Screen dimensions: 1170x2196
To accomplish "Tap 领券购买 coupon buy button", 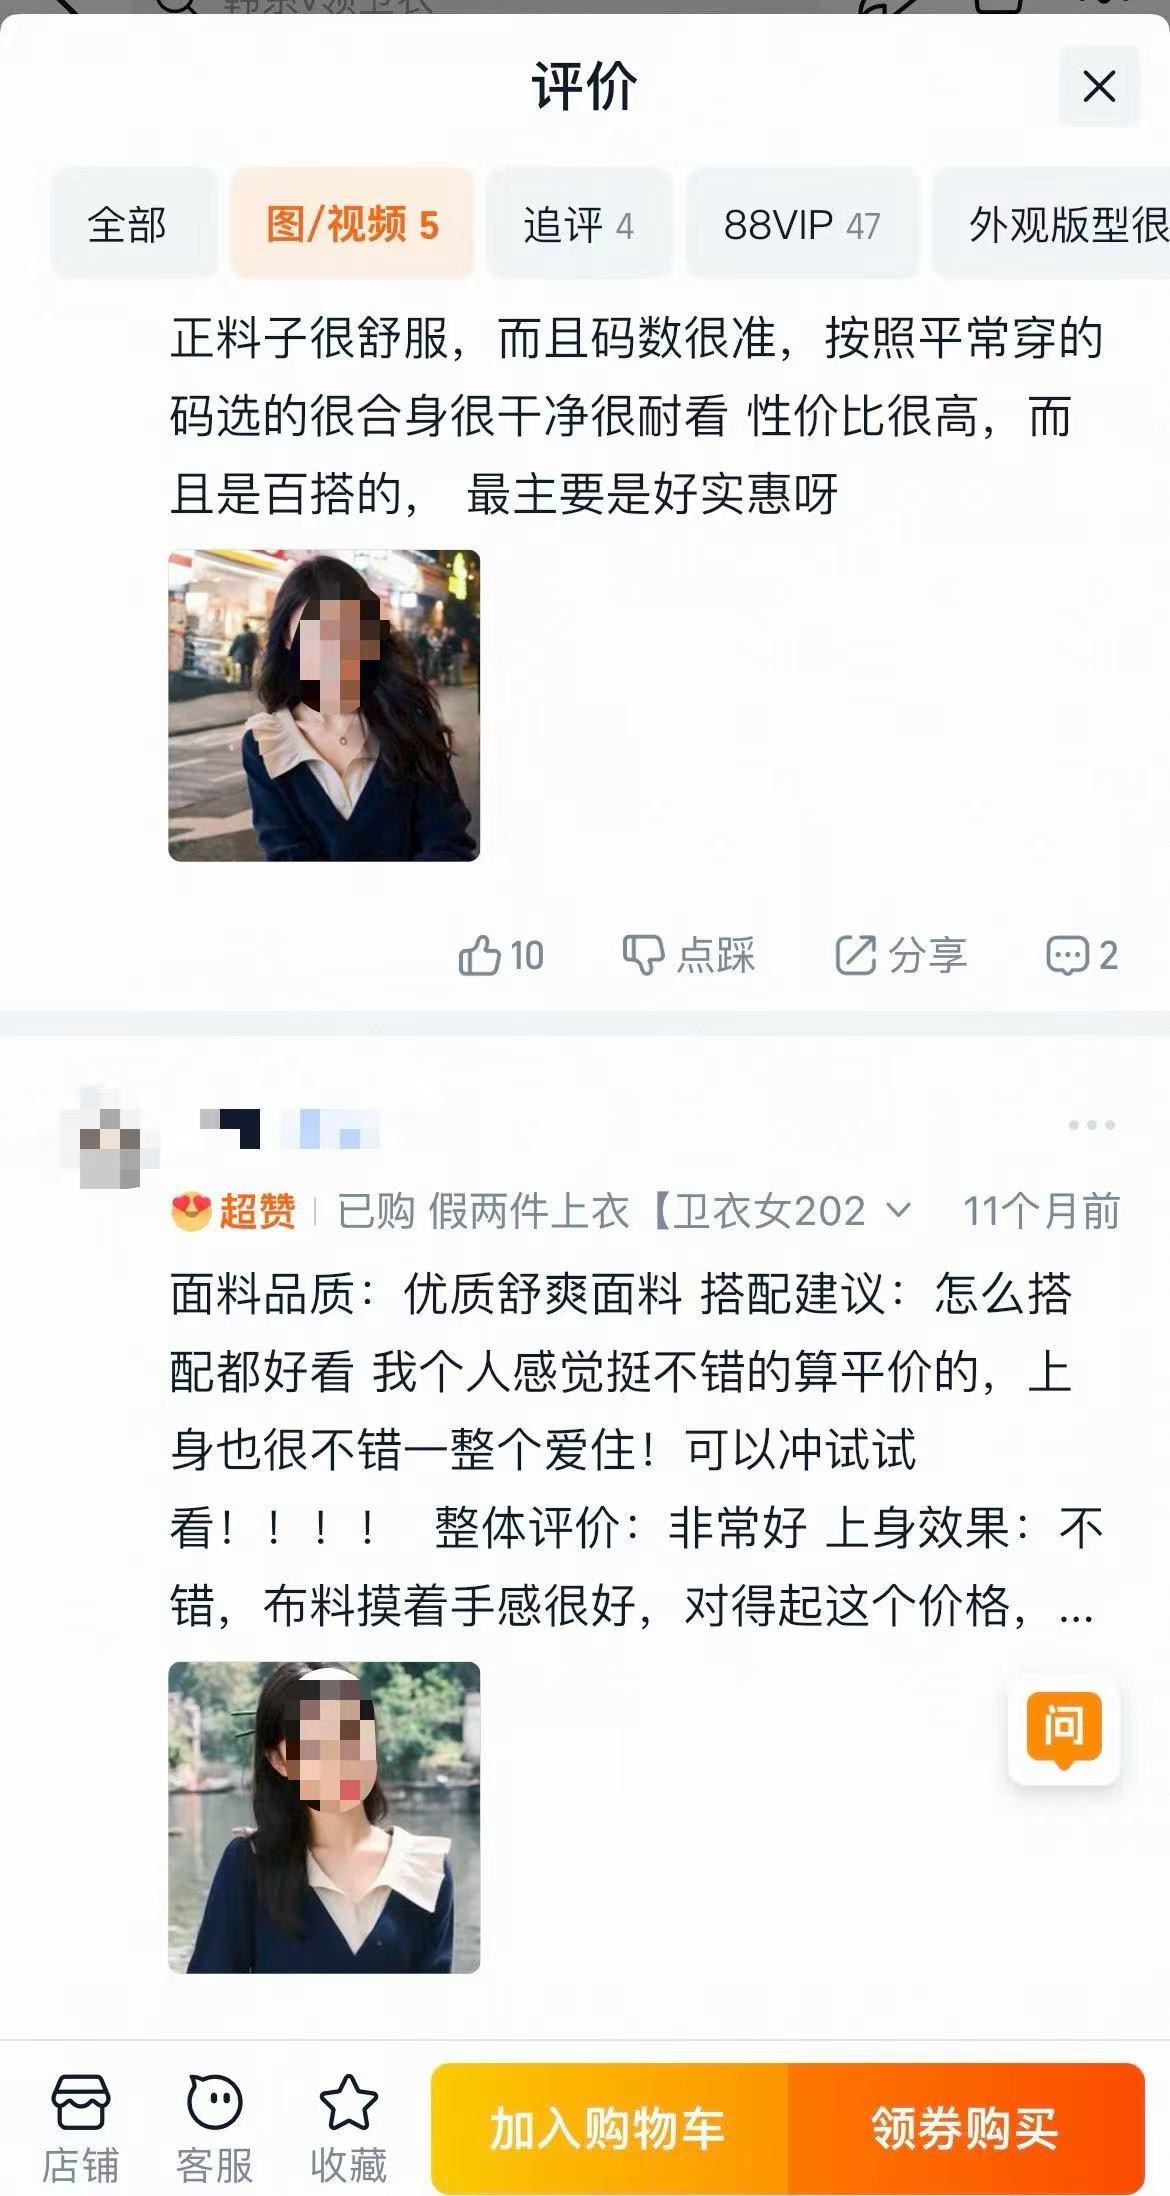I will (x=966, y=2127).
